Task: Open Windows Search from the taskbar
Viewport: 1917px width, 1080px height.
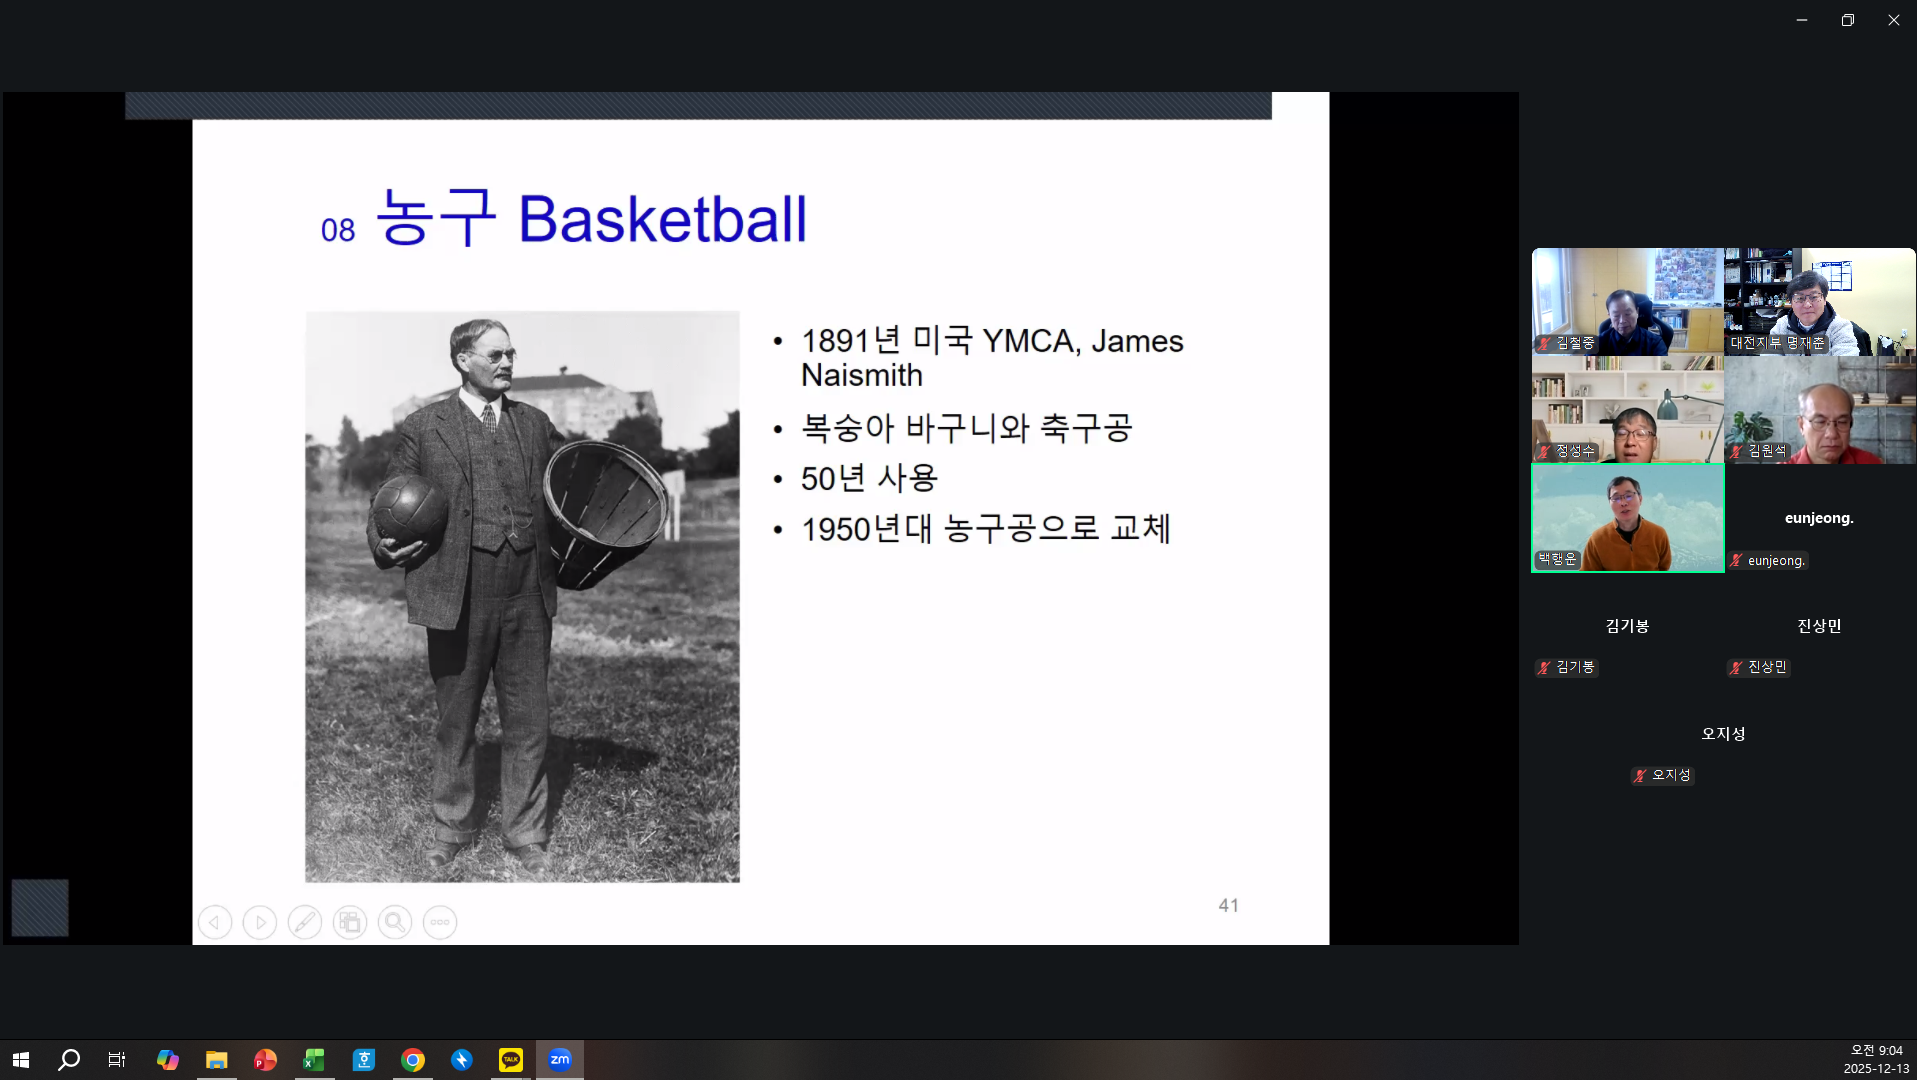Action: (x=68, y=1059)
